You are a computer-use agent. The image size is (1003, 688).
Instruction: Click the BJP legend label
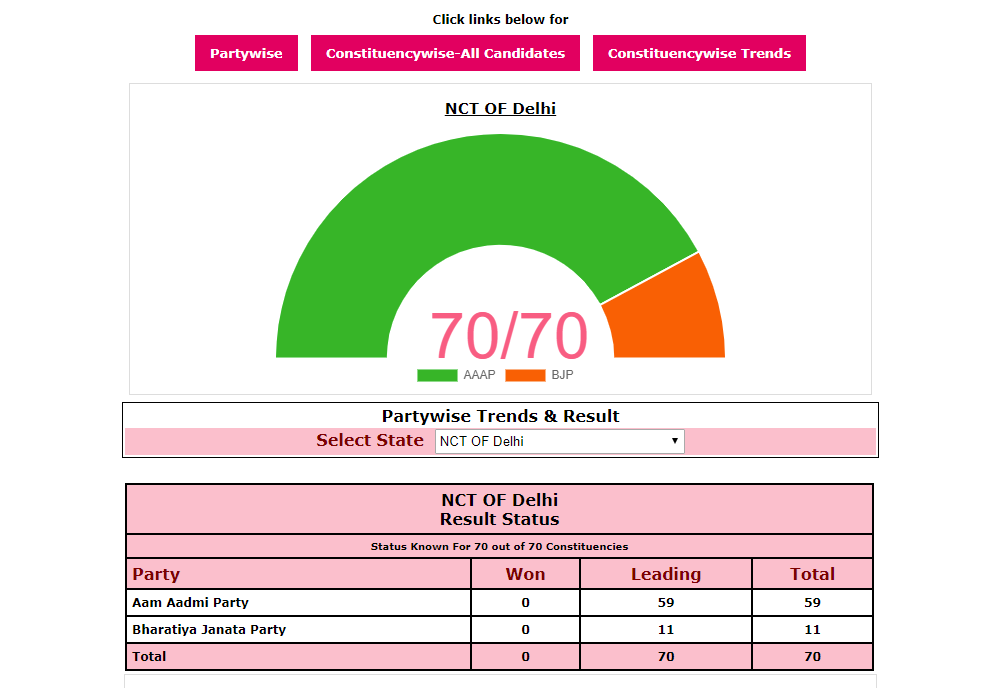562,375
